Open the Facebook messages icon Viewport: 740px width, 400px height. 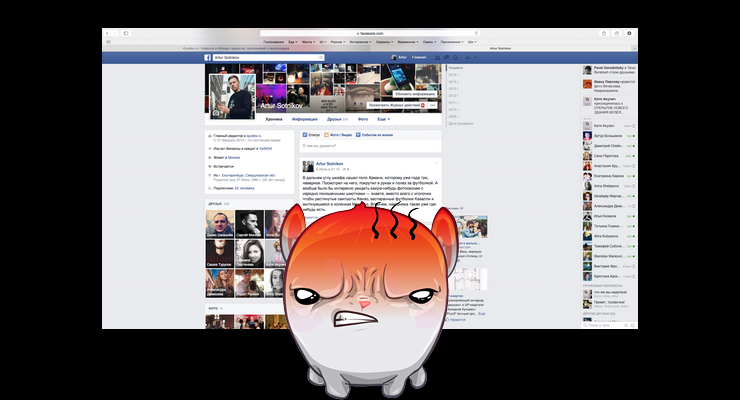coord(446,58)
